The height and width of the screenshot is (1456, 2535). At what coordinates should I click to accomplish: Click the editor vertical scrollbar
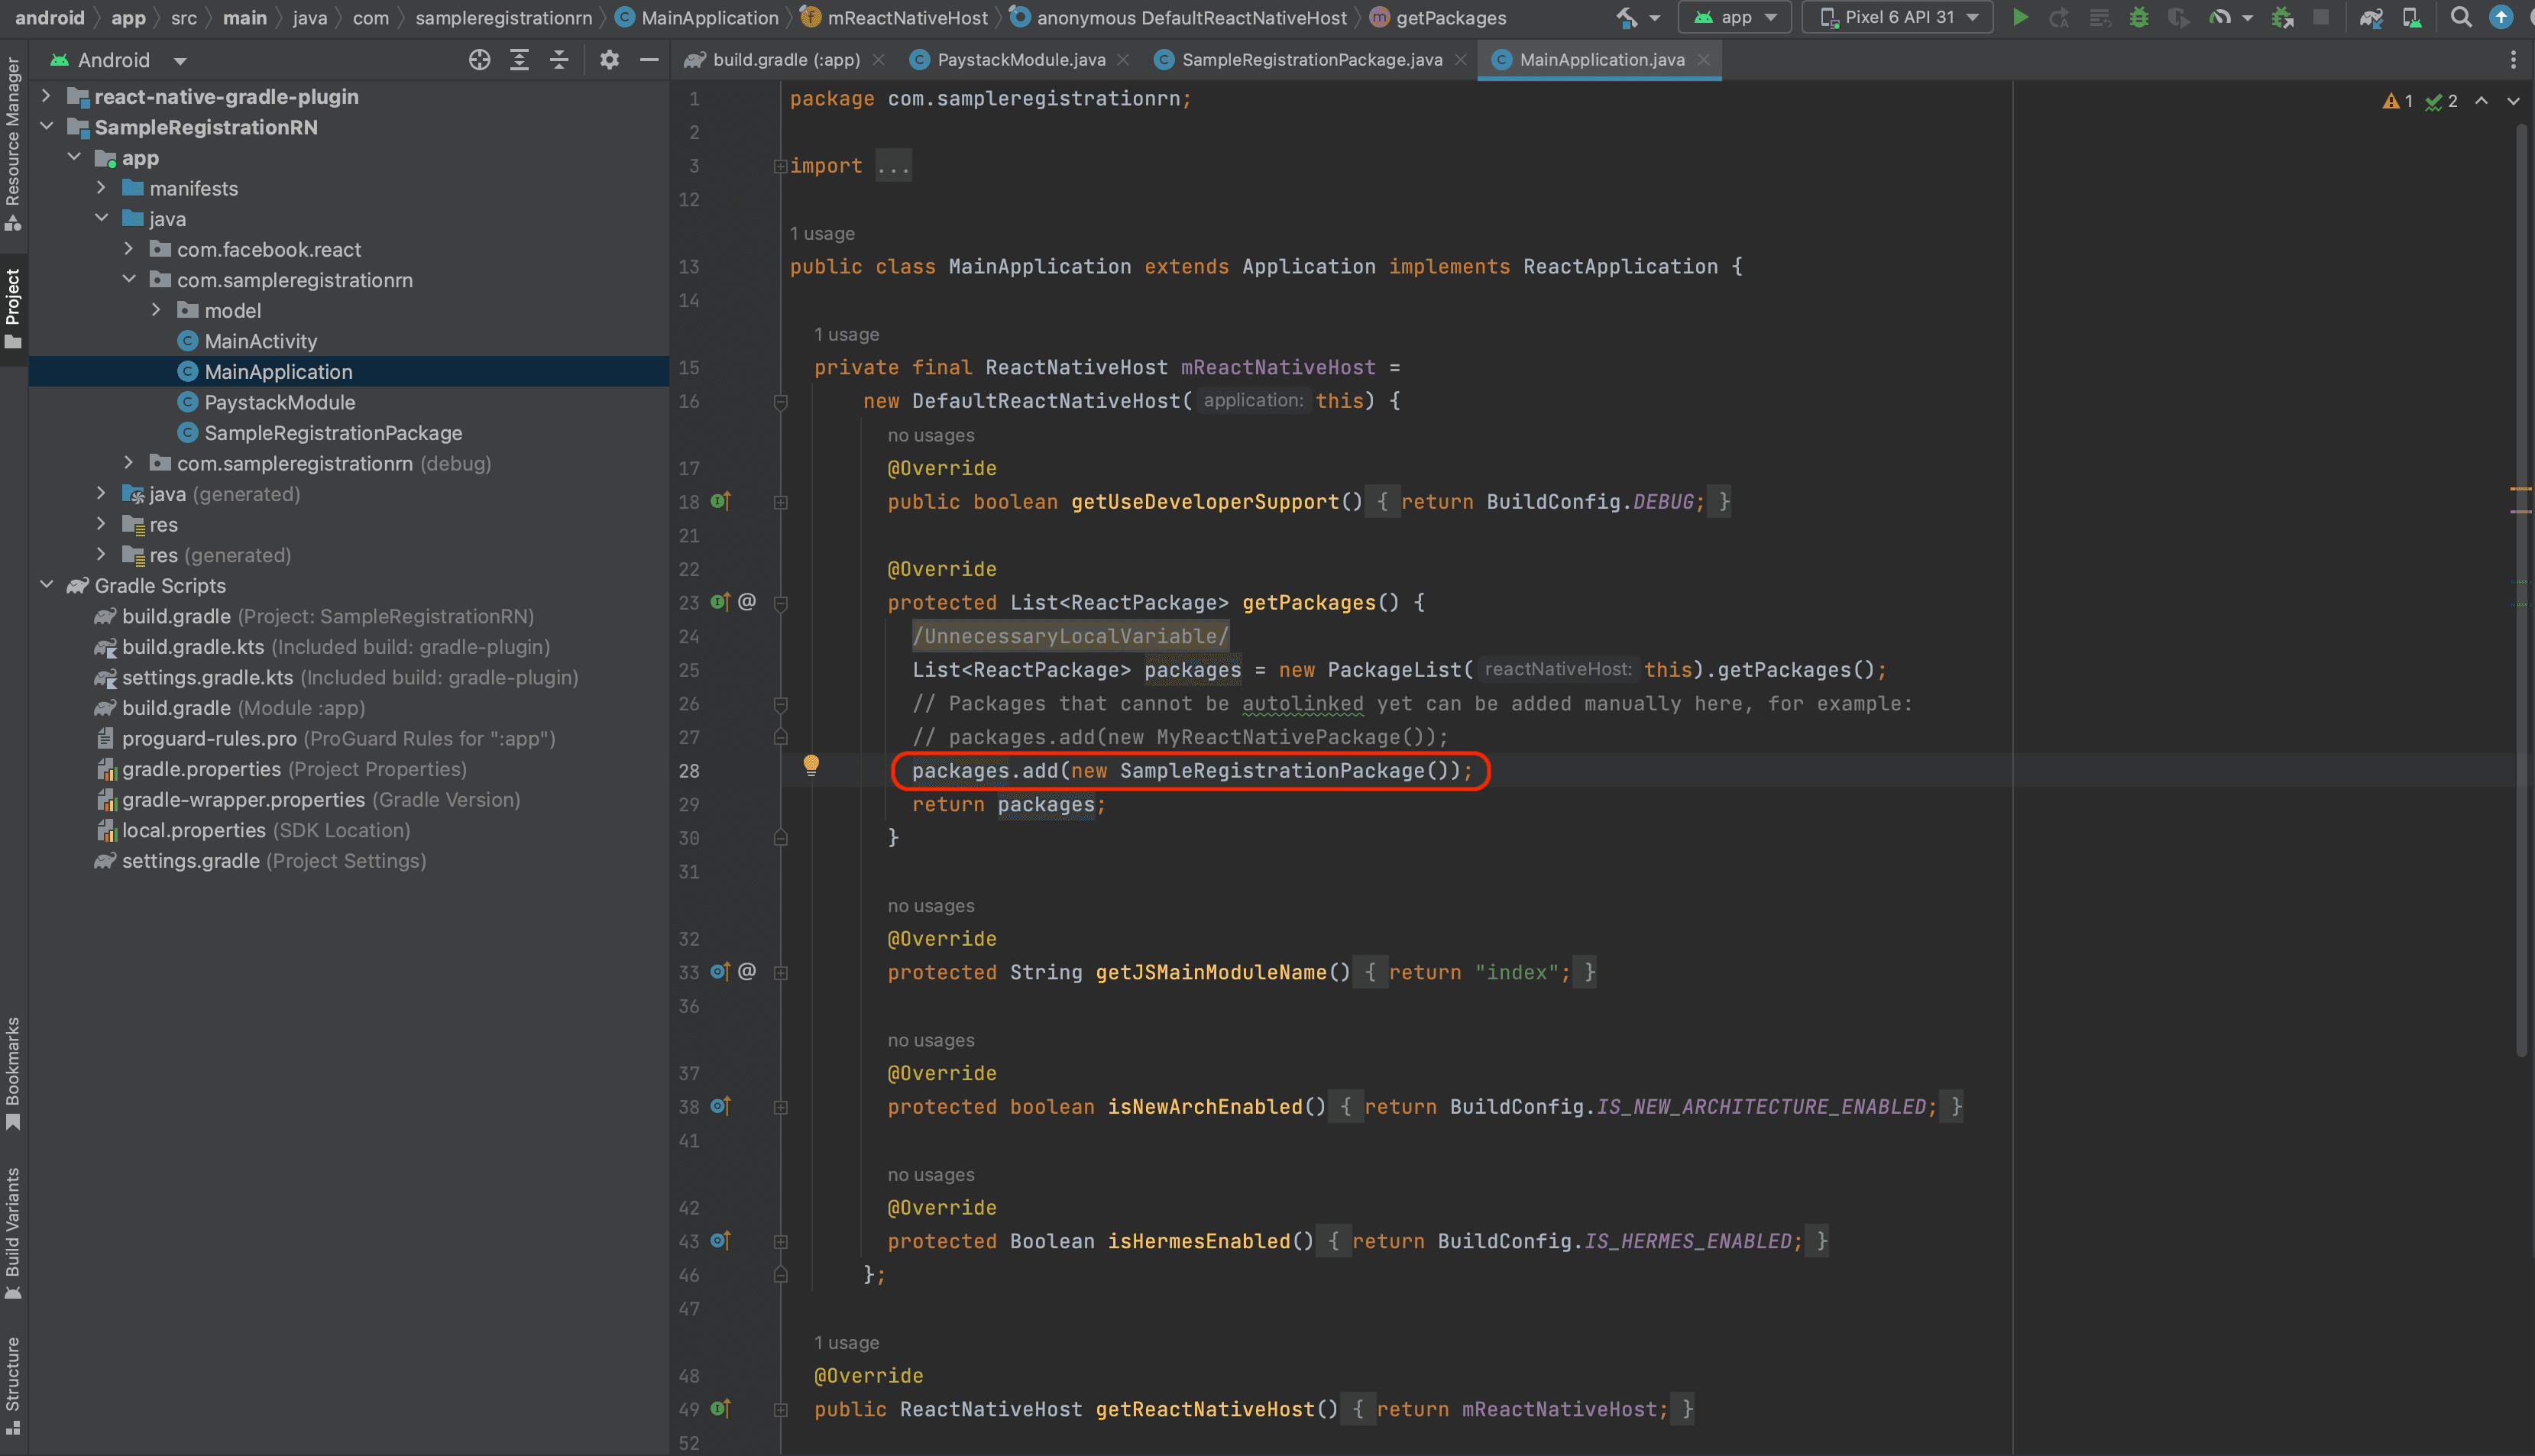pyautogui.click(x=2521, y=600)
